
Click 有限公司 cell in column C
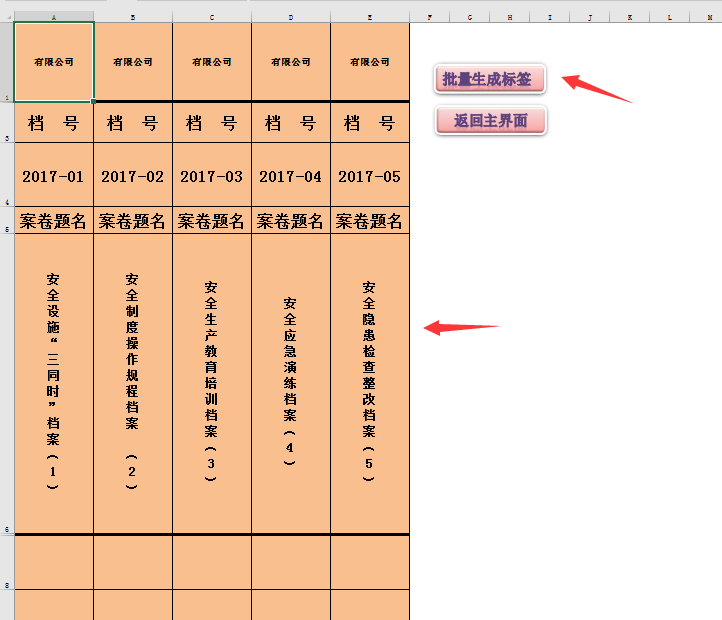[212, 62]
